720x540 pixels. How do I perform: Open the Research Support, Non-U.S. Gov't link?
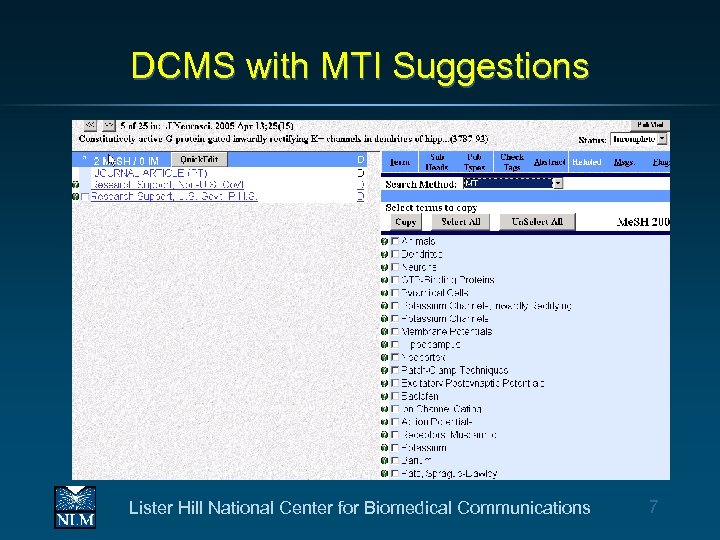(x=167, y=185)
